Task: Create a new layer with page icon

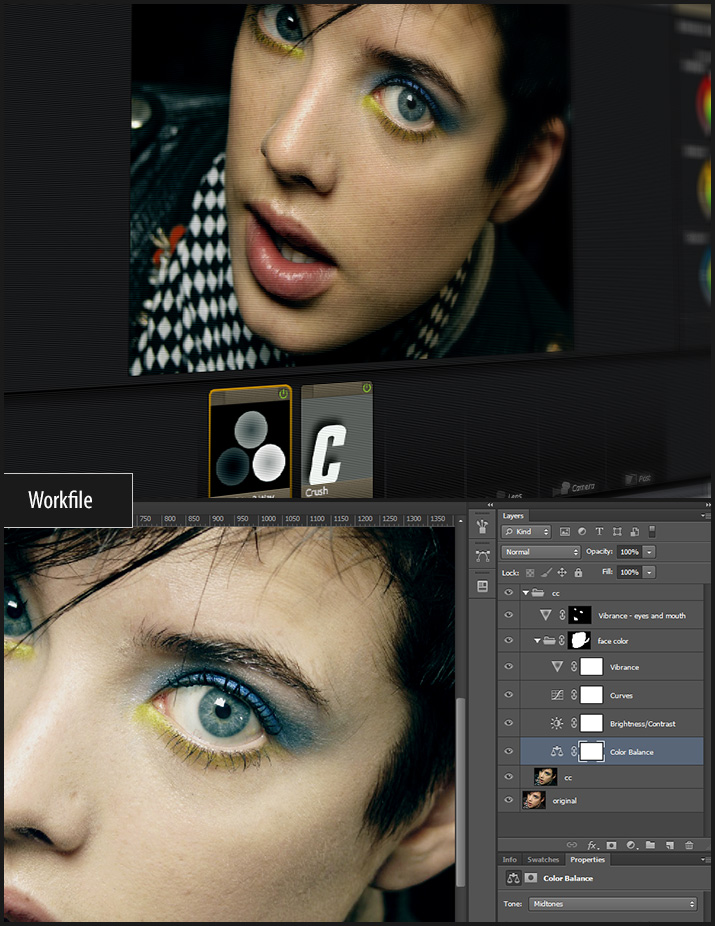Action: click(669, 845)
